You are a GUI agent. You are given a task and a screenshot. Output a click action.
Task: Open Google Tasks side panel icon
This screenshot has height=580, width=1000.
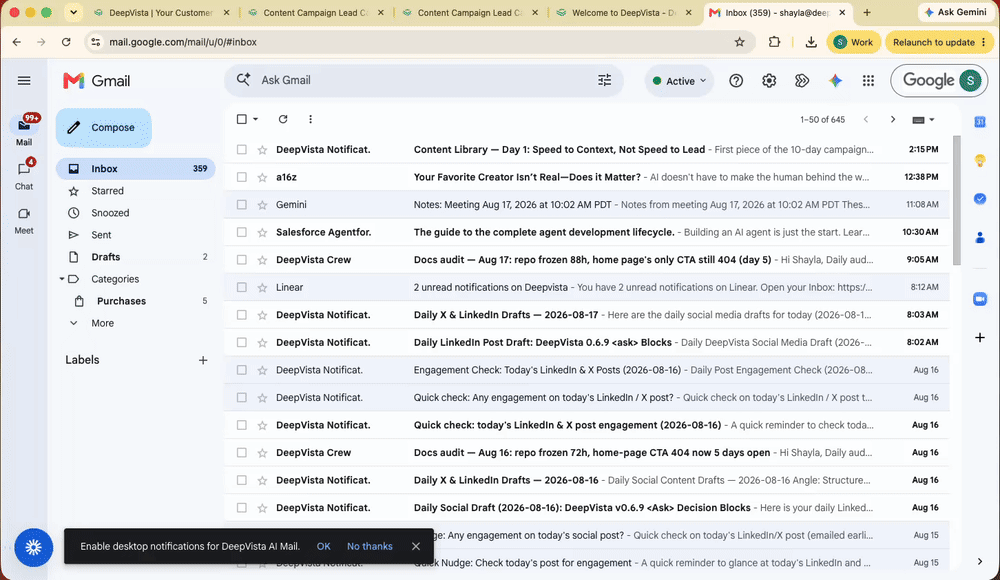[980, 199]
